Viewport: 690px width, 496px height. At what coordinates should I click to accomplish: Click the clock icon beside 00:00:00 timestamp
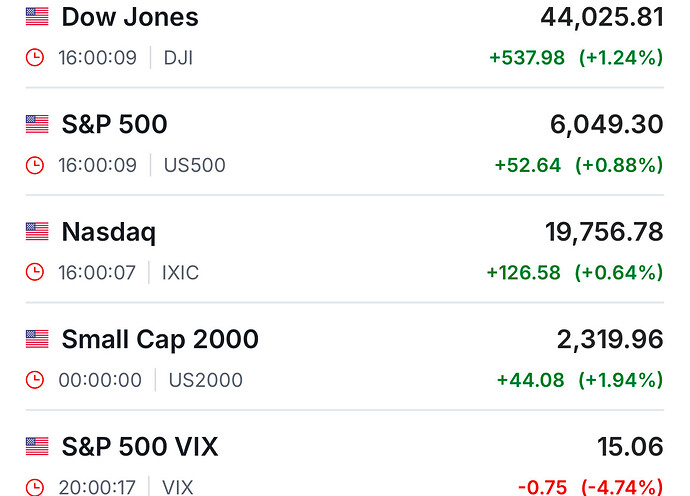click(35, 380)
